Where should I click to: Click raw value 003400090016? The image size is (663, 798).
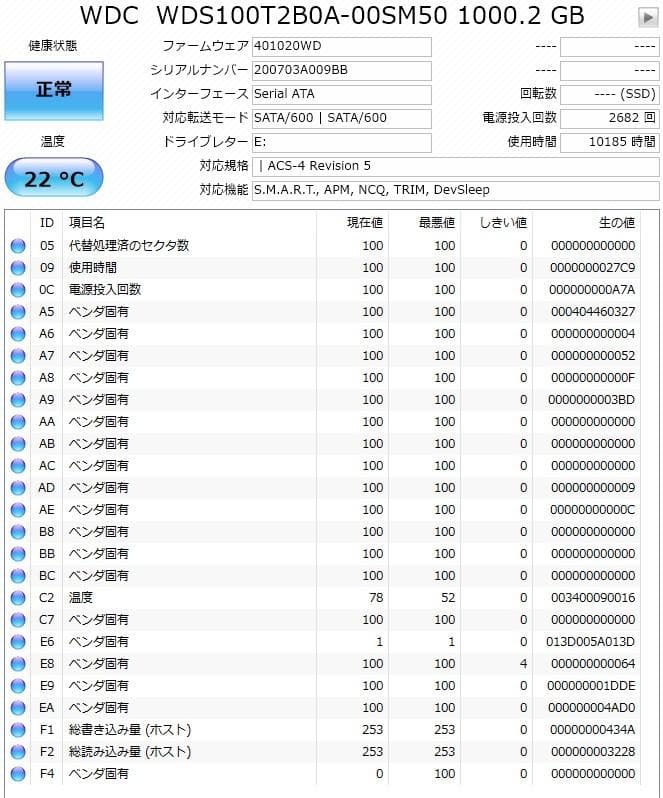tap(593, 598)
